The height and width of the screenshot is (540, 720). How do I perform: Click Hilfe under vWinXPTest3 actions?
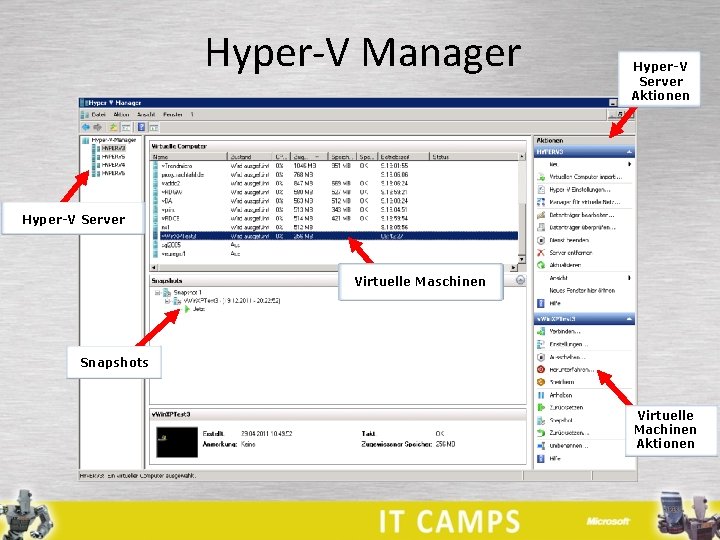pos(555,459)
